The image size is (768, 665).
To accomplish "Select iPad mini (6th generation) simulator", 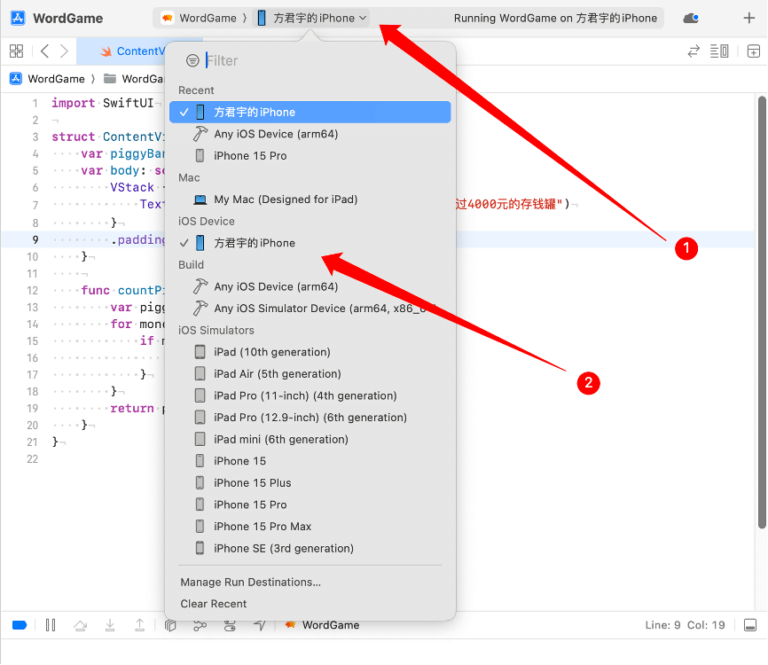I will [310, 439].
